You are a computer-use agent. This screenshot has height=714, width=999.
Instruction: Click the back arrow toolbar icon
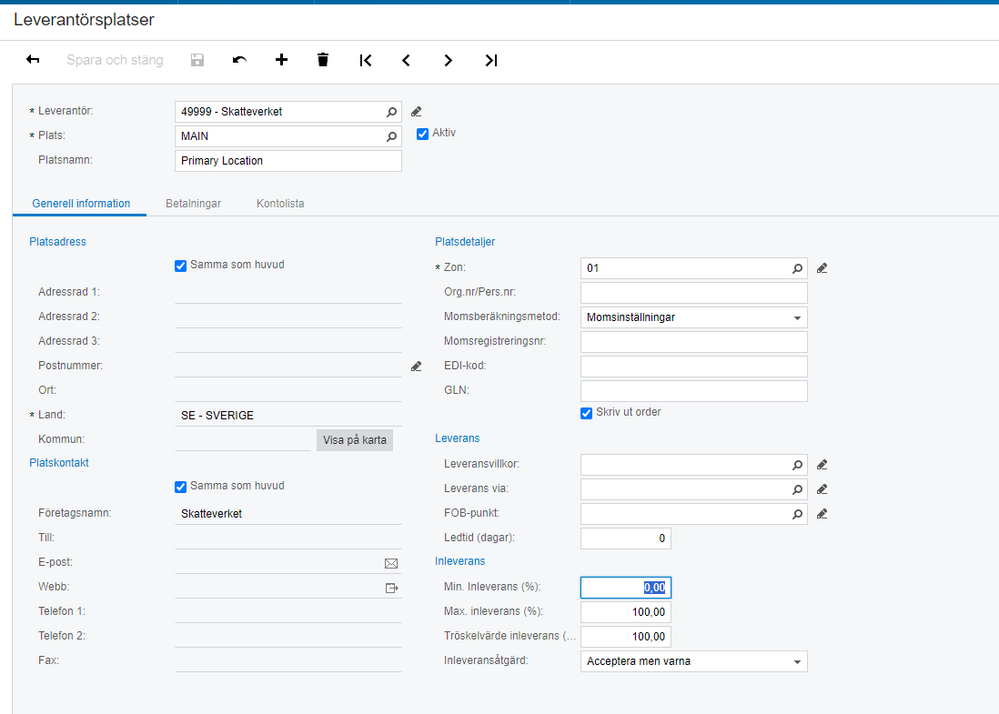tap(32, 60)
